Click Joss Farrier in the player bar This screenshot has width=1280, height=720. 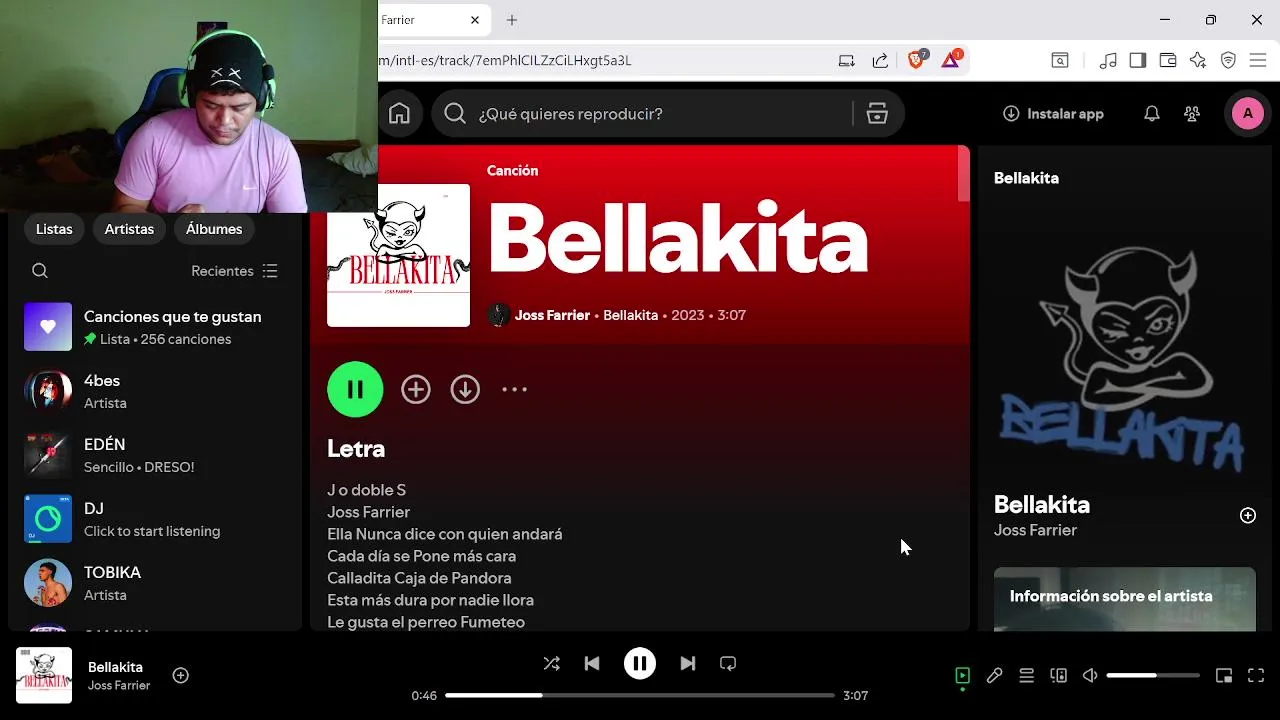(119, 686)
